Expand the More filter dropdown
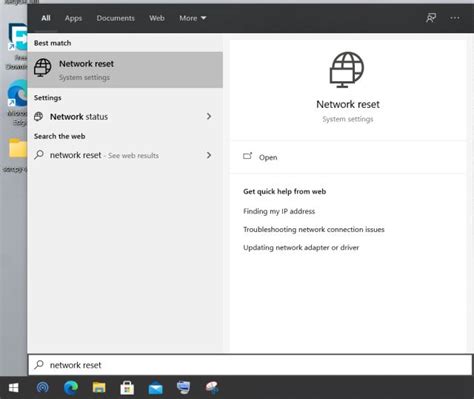The width and height of the screenshot is (474, 399). pyautogui.click(x=192, y=18)
